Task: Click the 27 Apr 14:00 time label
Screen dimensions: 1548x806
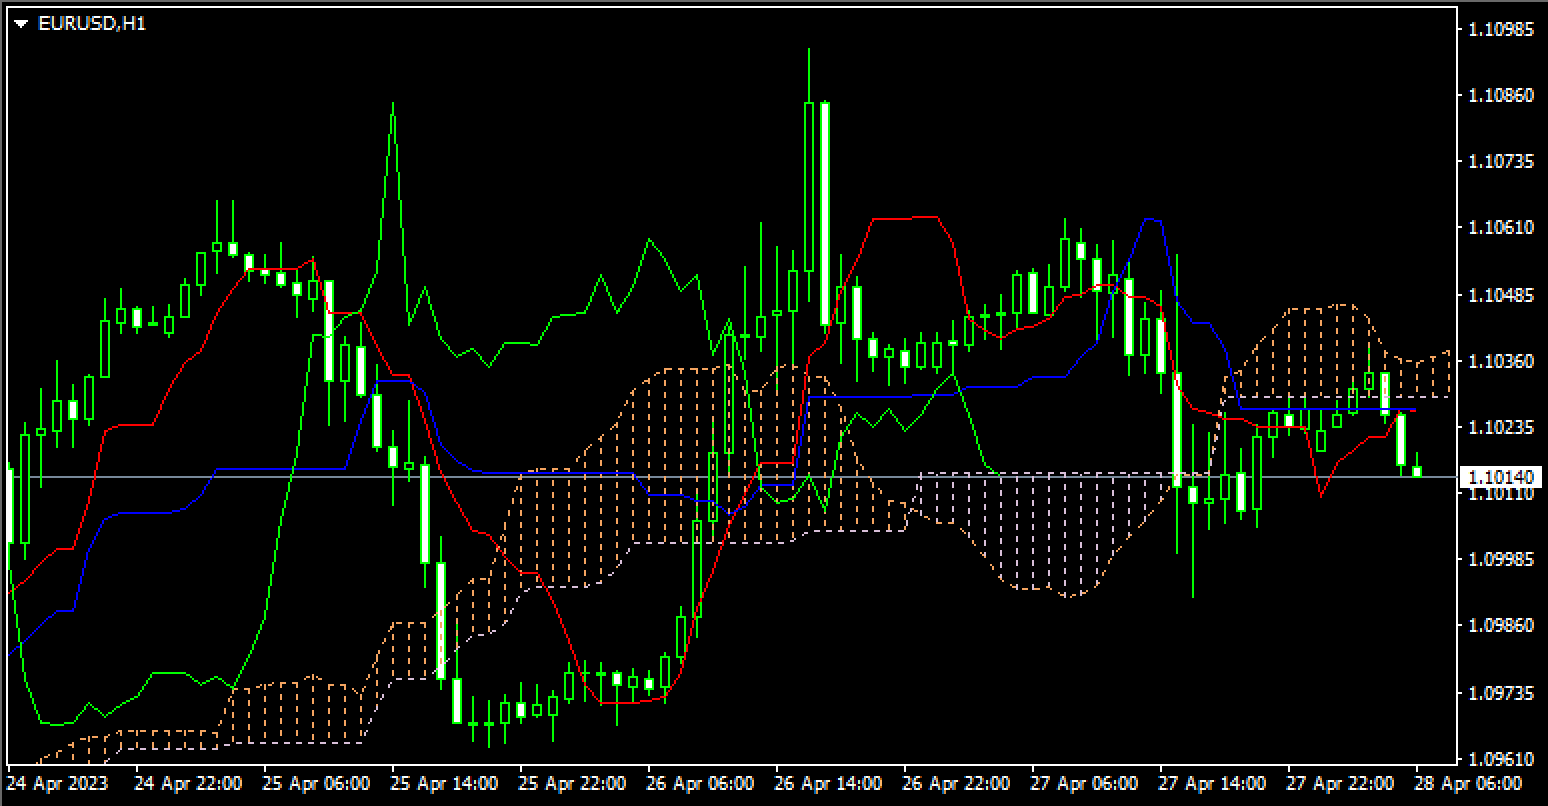Action: 1212,783
